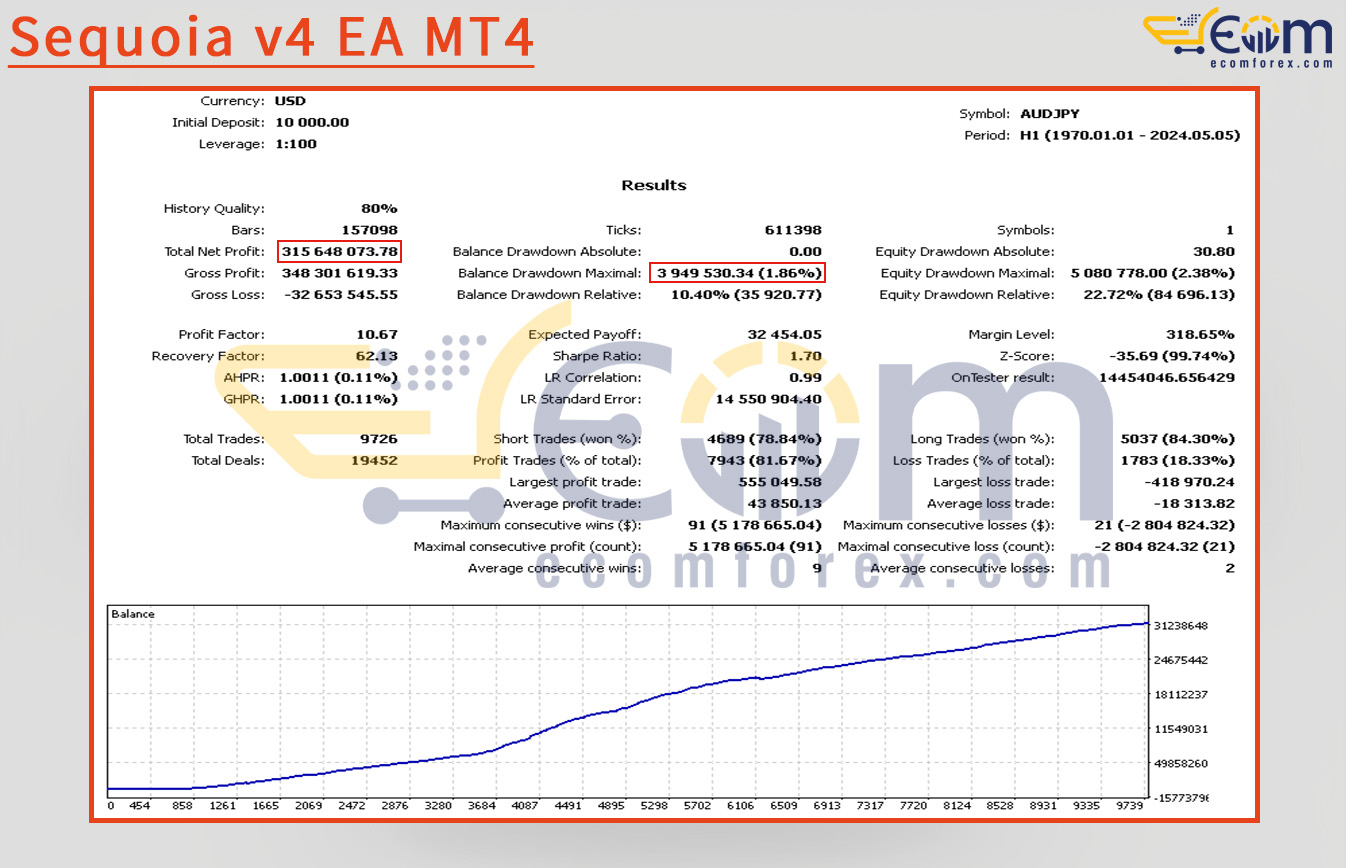Click Long Trades value 5037 (84.30%)
The height and width of the screenshot is (868, 1346).
coord(1177,439)
